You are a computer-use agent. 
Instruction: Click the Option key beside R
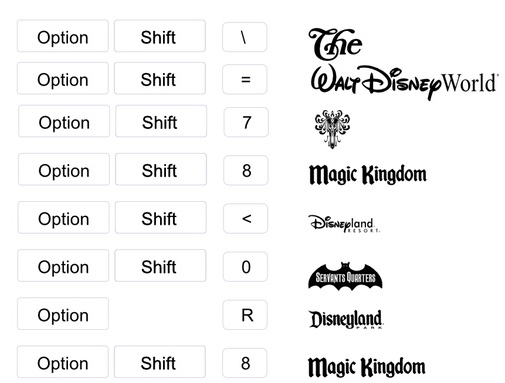63,314
